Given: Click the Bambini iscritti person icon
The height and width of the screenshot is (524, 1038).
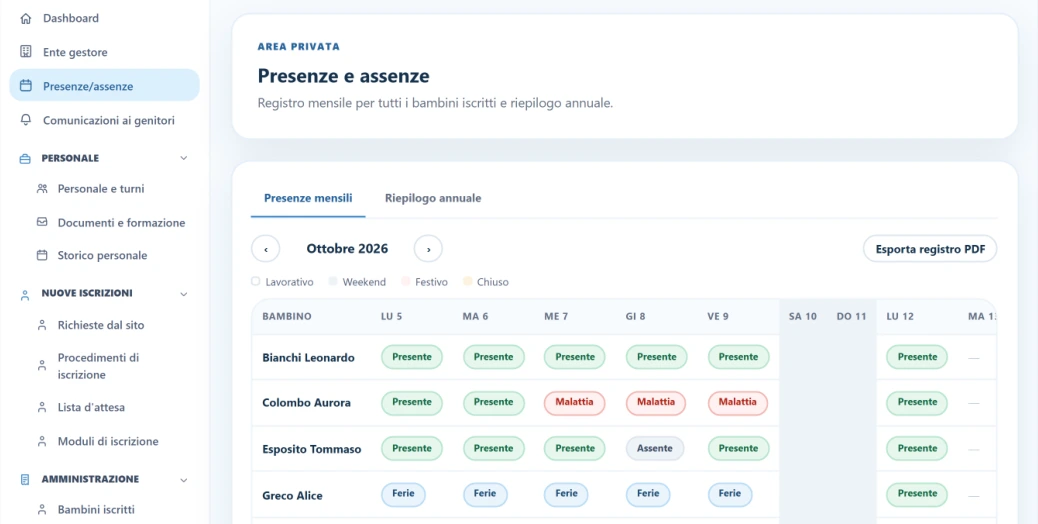Looking at the screenshot, I should tap(42, 509).
